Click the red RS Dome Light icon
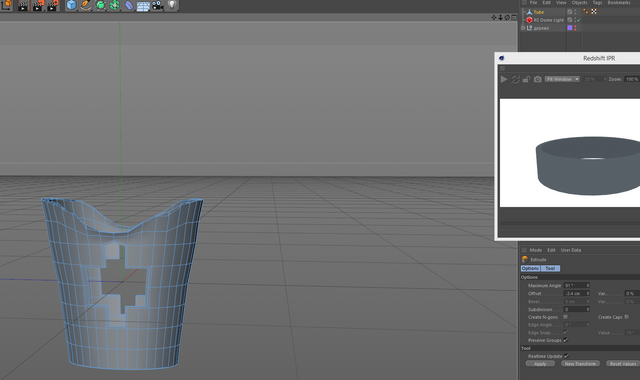The height and width of the screenshot is (380, 640). coord(529,20)
